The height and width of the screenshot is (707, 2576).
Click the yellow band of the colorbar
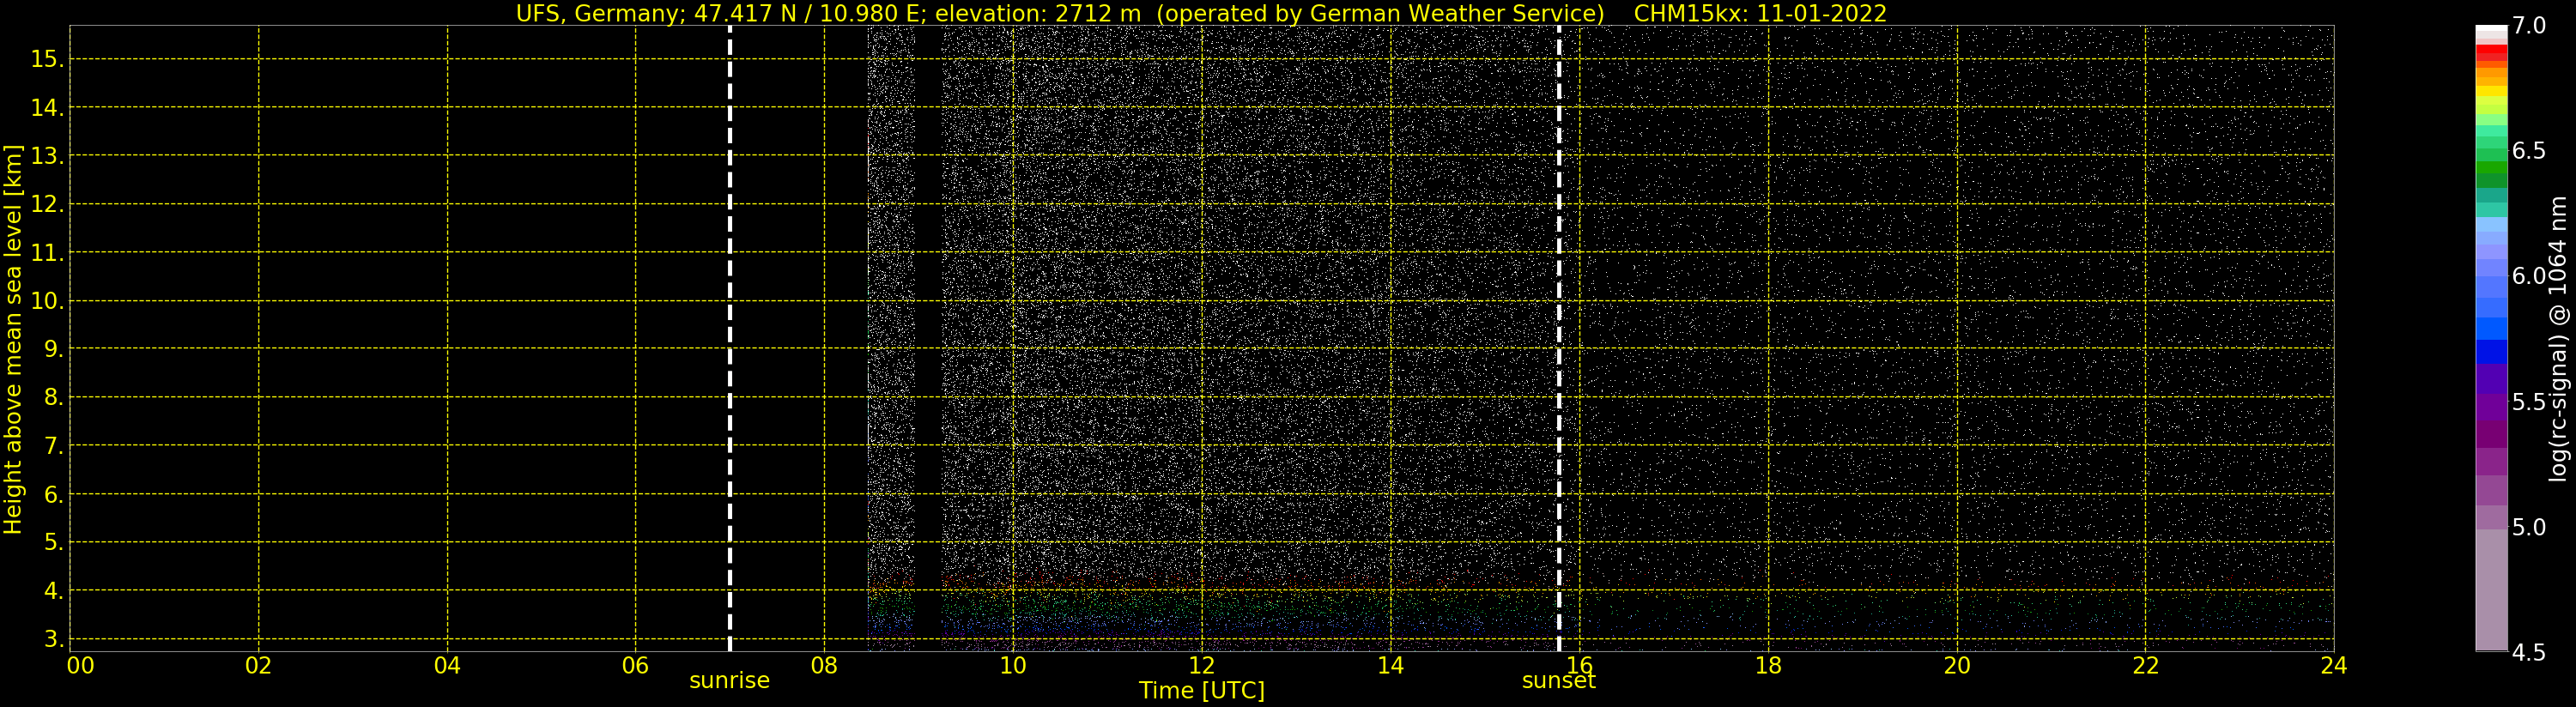(2491, 91)
